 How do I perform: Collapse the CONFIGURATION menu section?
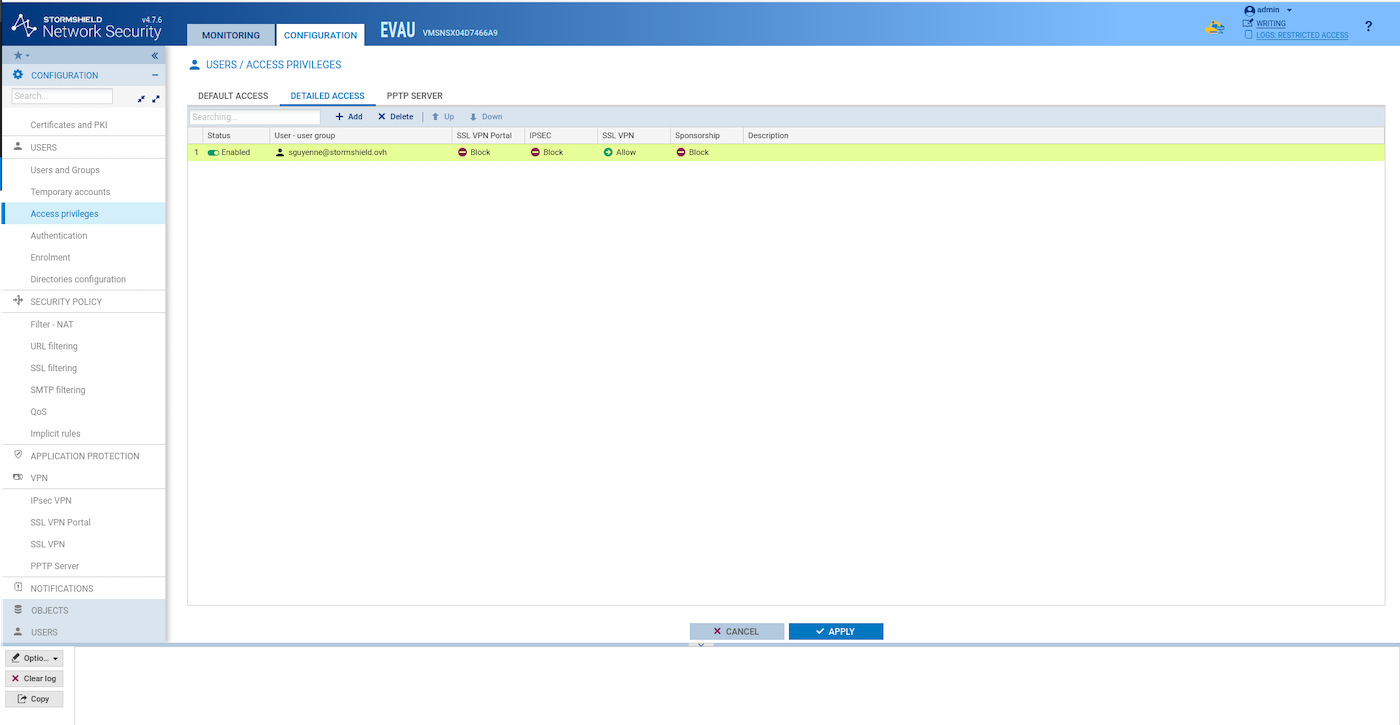[x=155, y=75]
